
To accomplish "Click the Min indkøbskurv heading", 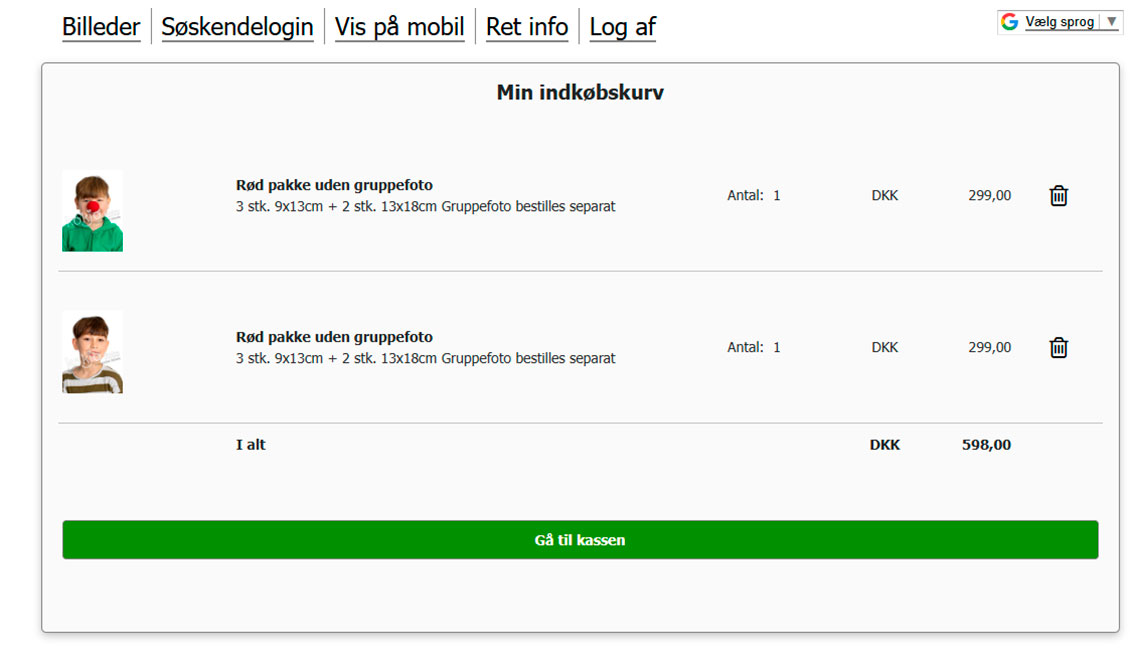I will 580,93.
